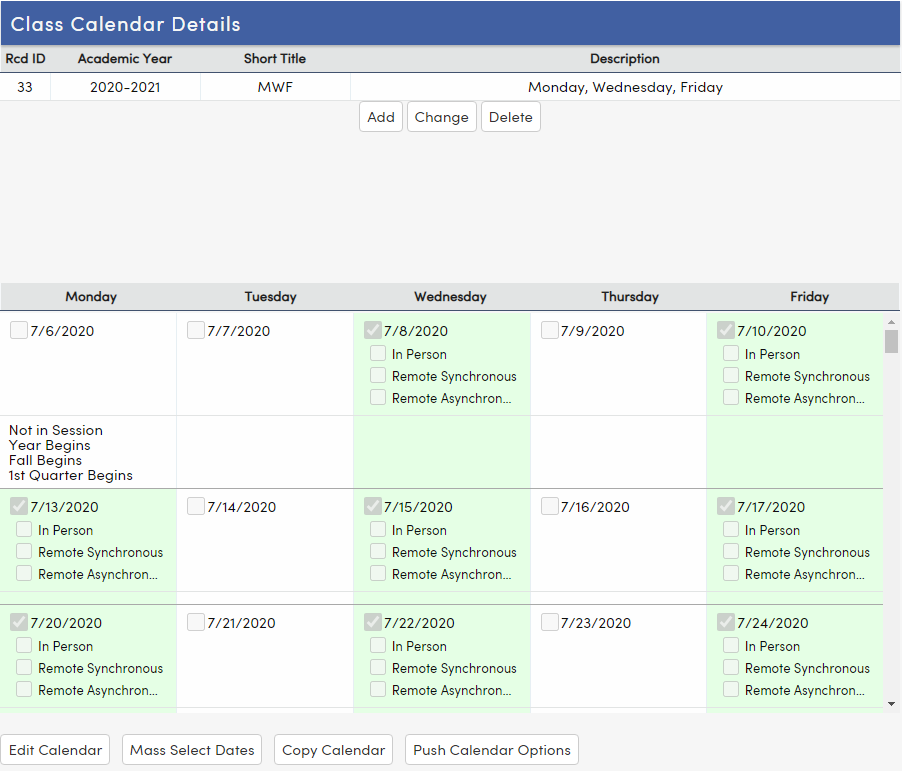902x771 pixels.
Task: Click the Change button
Action: tap(442, 117)
